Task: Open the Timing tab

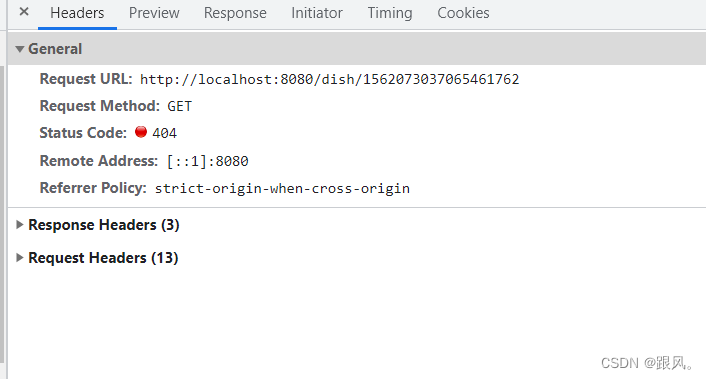Action: click(x=390, y=13)
